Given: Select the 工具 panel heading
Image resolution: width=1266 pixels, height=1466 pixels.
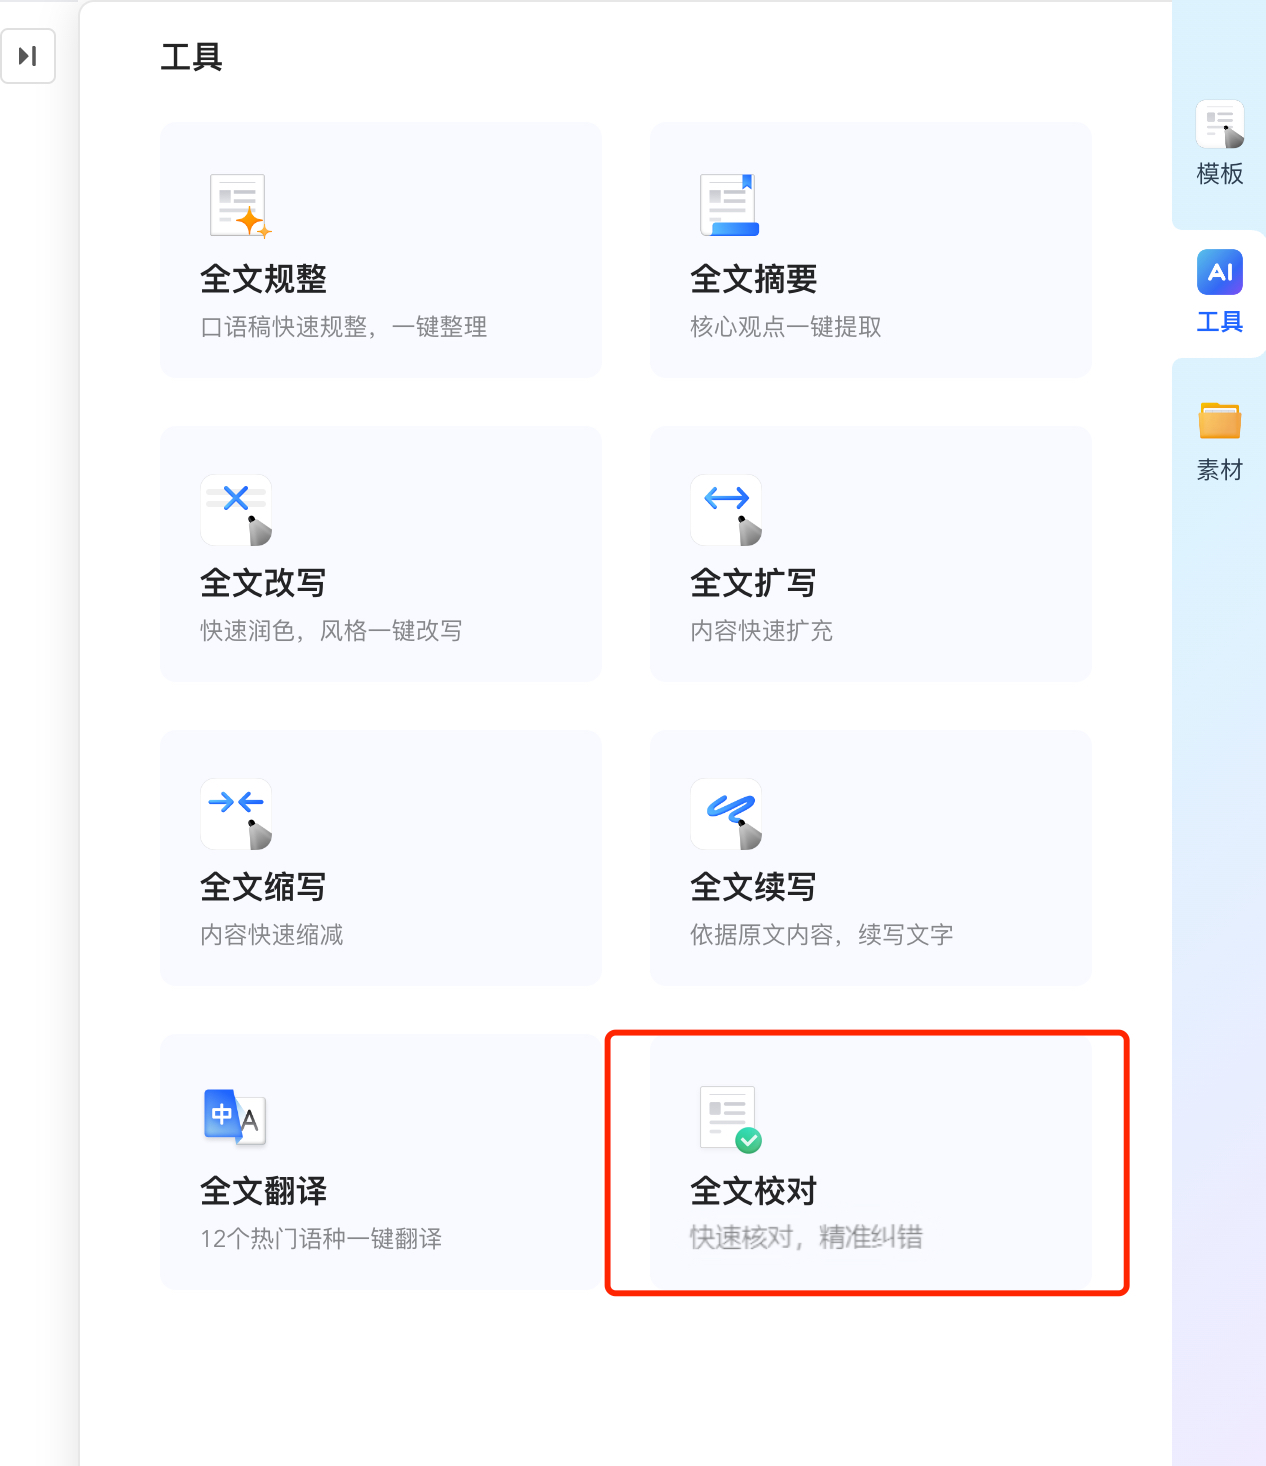Looking at the screenshot, I should (191, 58).
